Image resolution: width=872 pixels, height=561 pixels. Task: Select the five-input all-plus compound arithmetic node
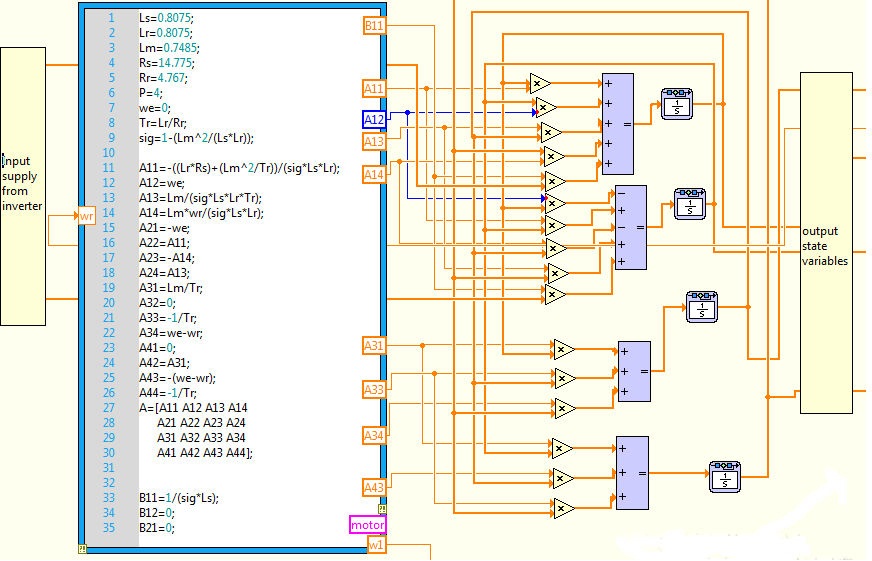(x=618, y=123)
